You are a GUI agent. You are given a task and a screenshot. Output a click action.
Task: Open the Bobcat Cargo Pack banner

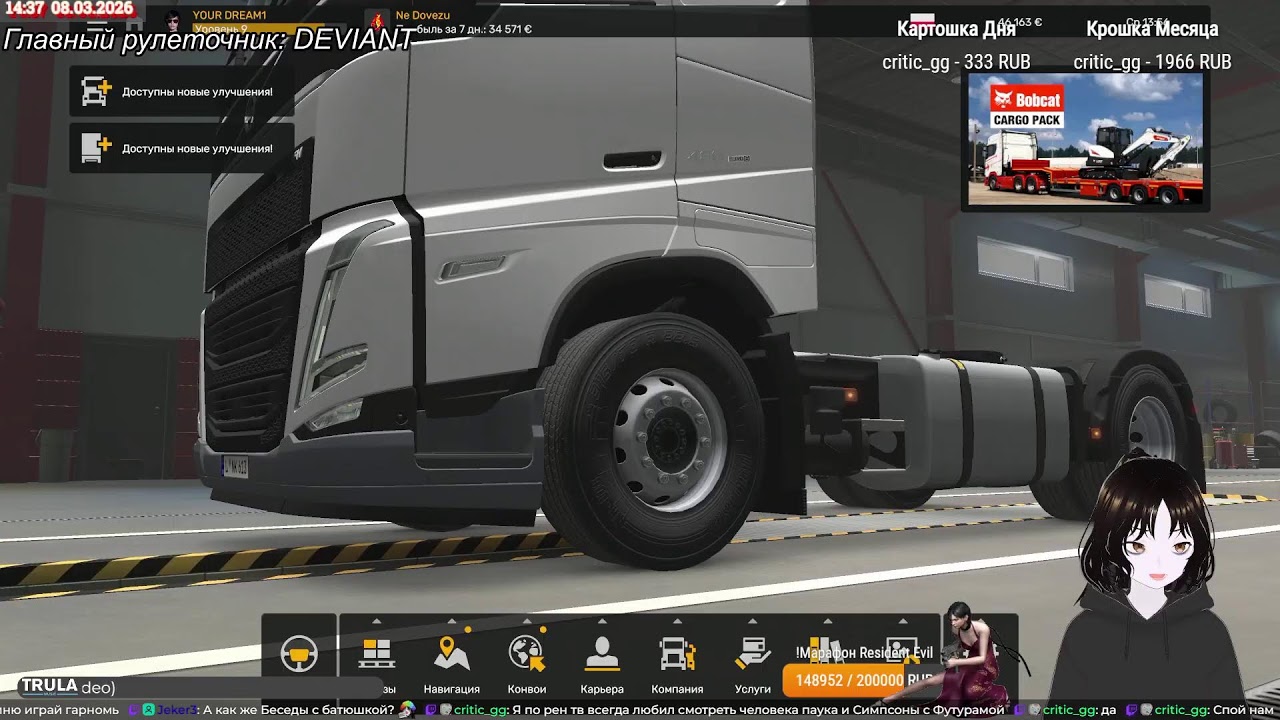pyautogui.click(x=1086, y=141)
